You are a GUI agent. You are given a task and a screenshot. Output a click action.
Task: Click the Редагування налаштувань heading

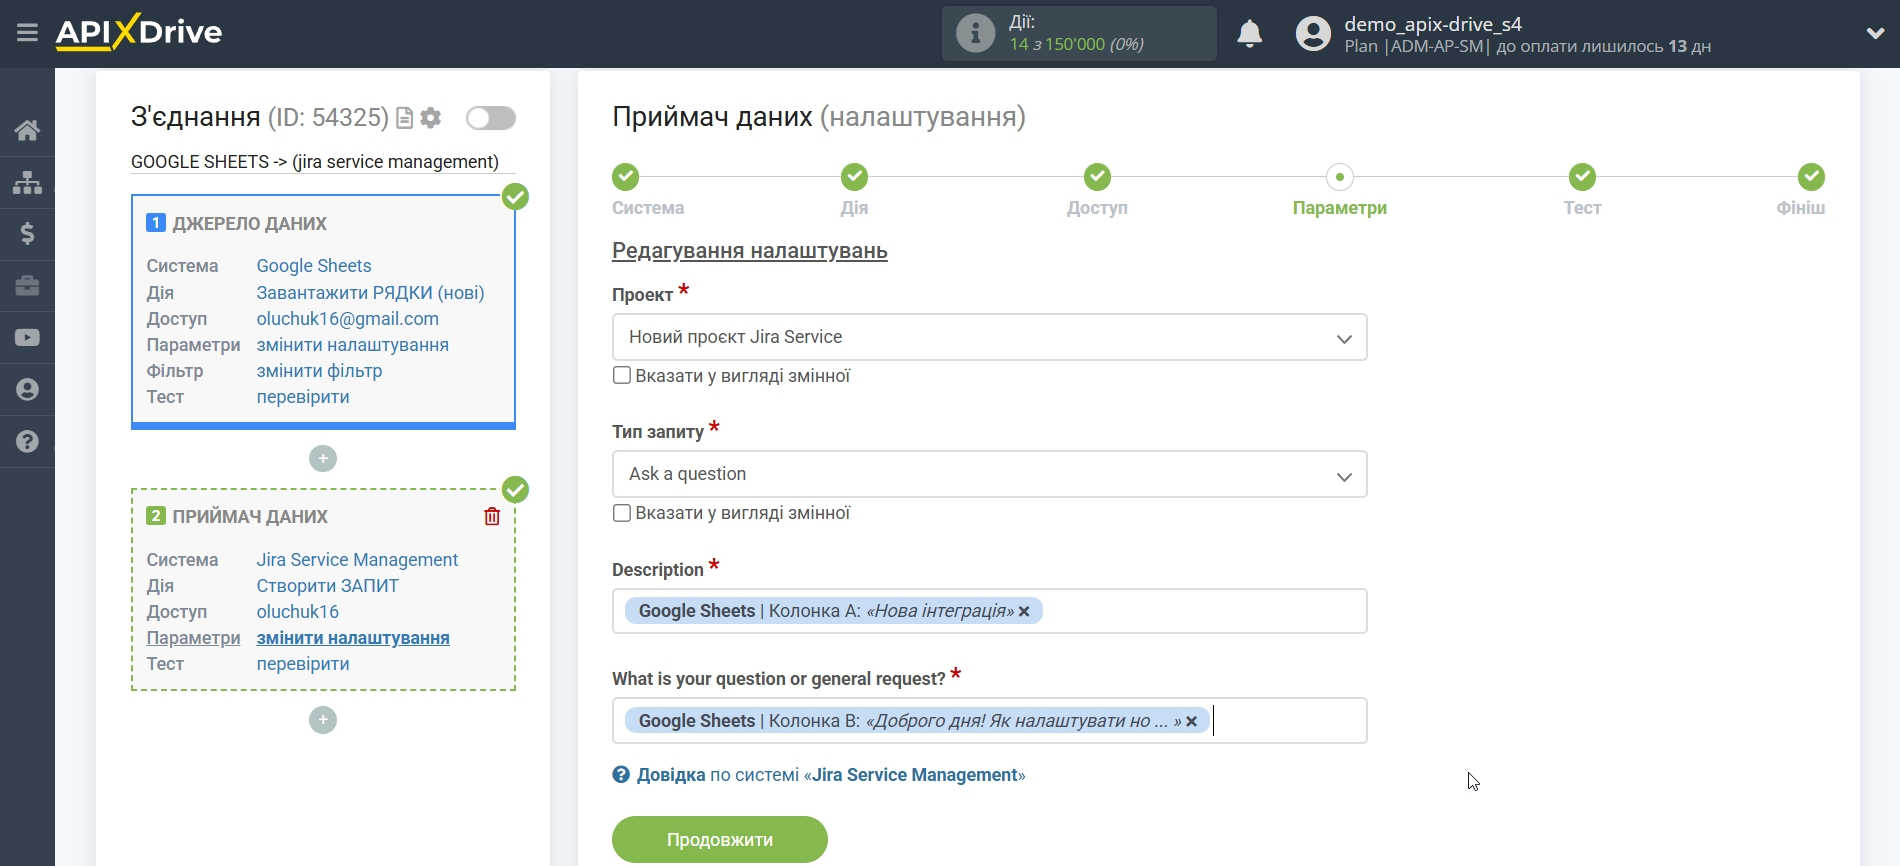coord(750,251)
